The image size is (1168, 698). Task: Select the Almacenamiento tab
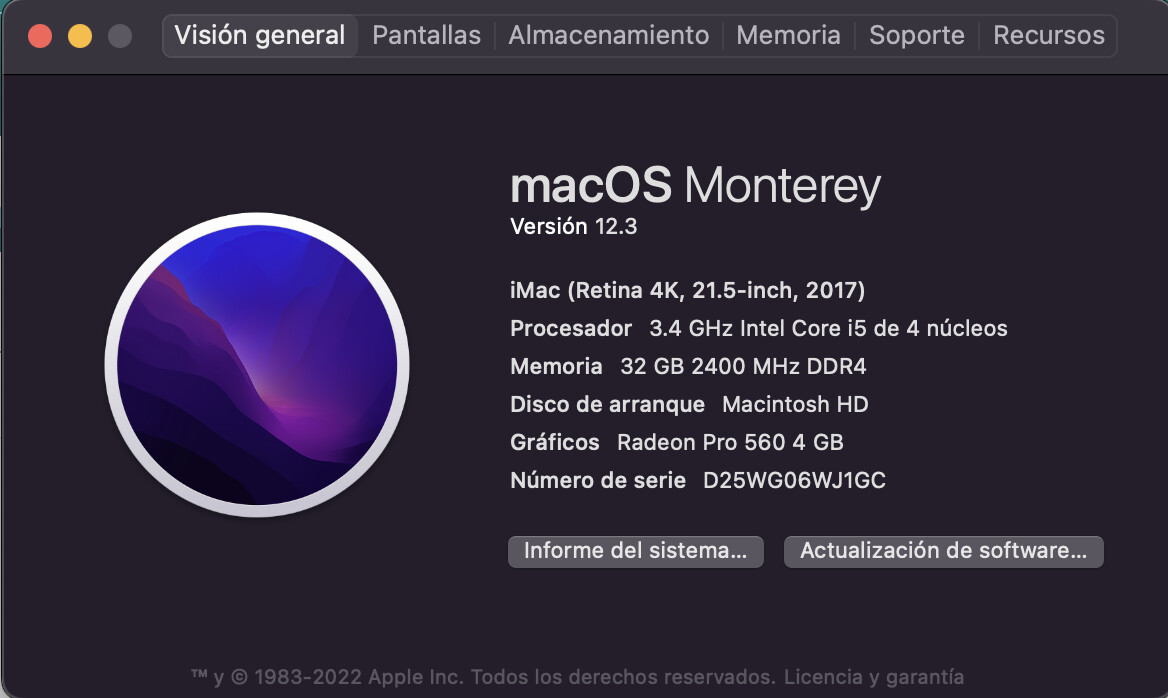(x=609, y=35)
